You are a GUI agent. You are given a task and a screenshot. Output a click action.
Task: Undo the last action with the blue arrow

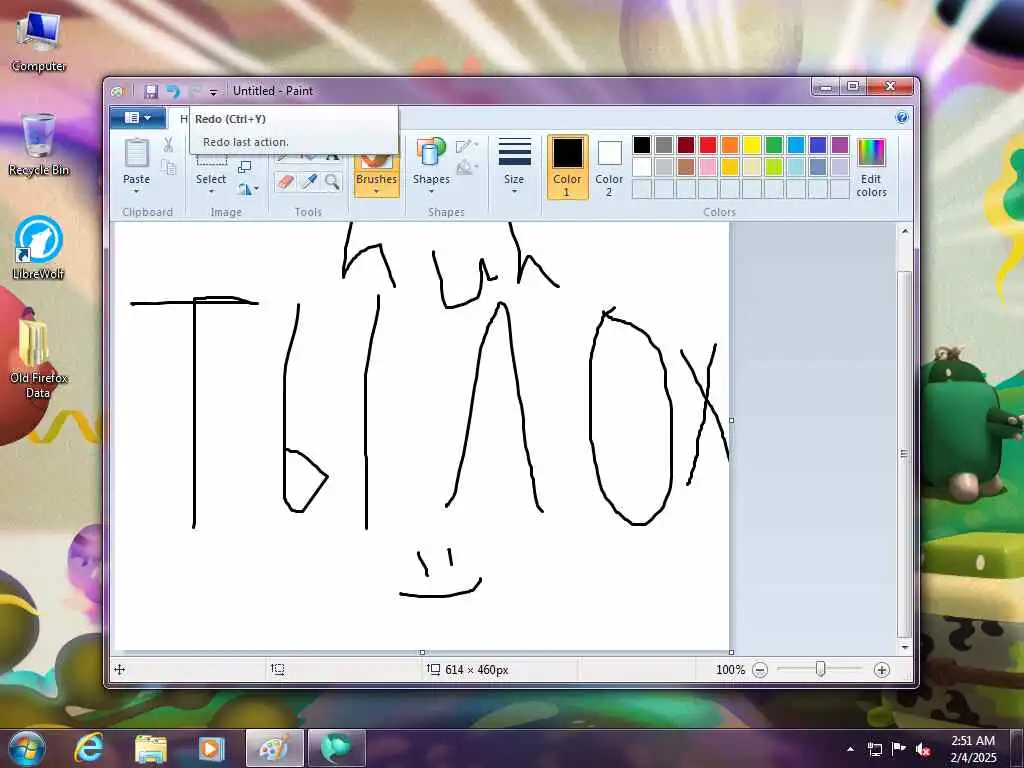pyautogui.click(x=173, y=91)
